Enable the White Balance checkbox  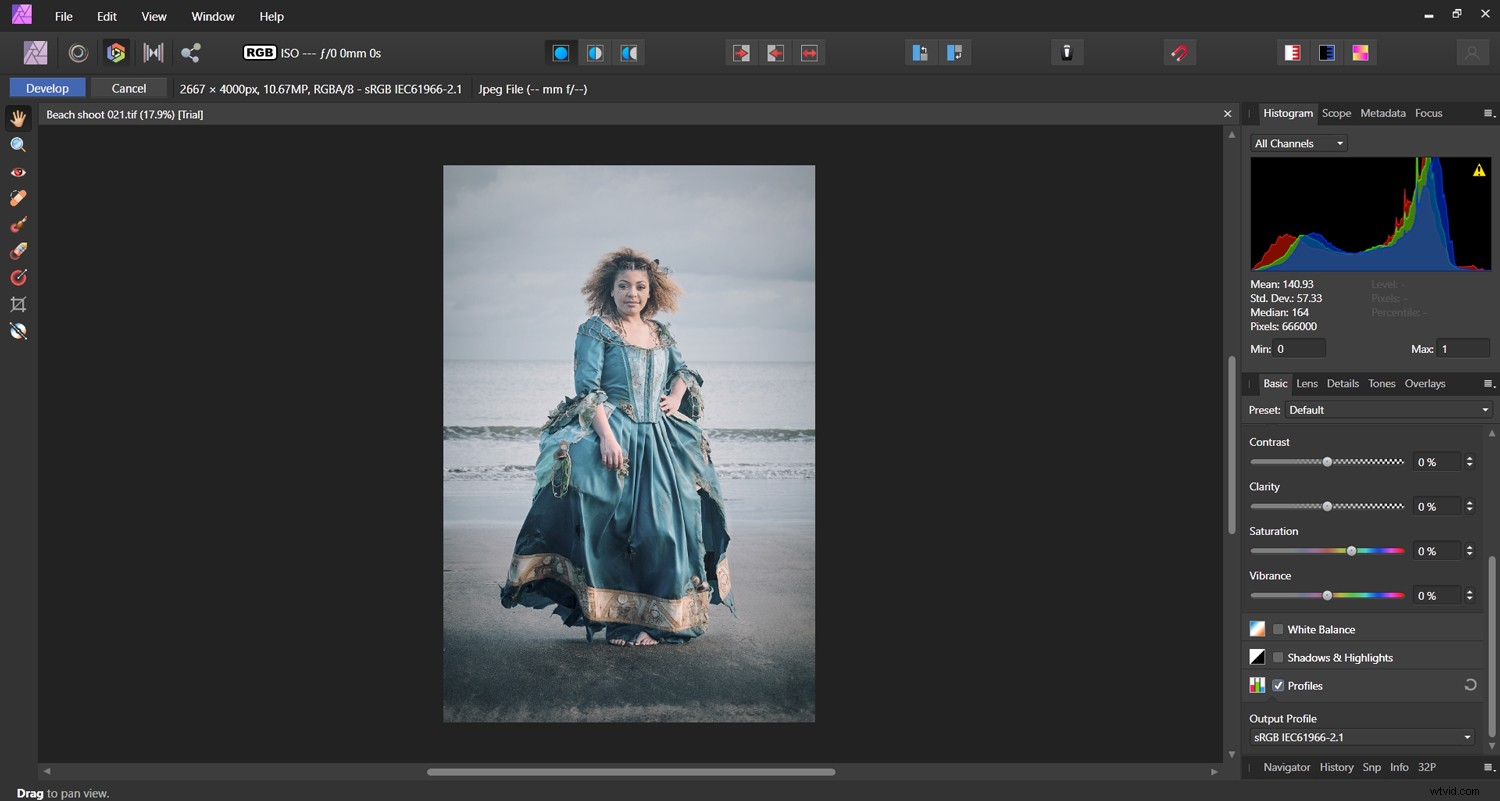point(1278,629)
